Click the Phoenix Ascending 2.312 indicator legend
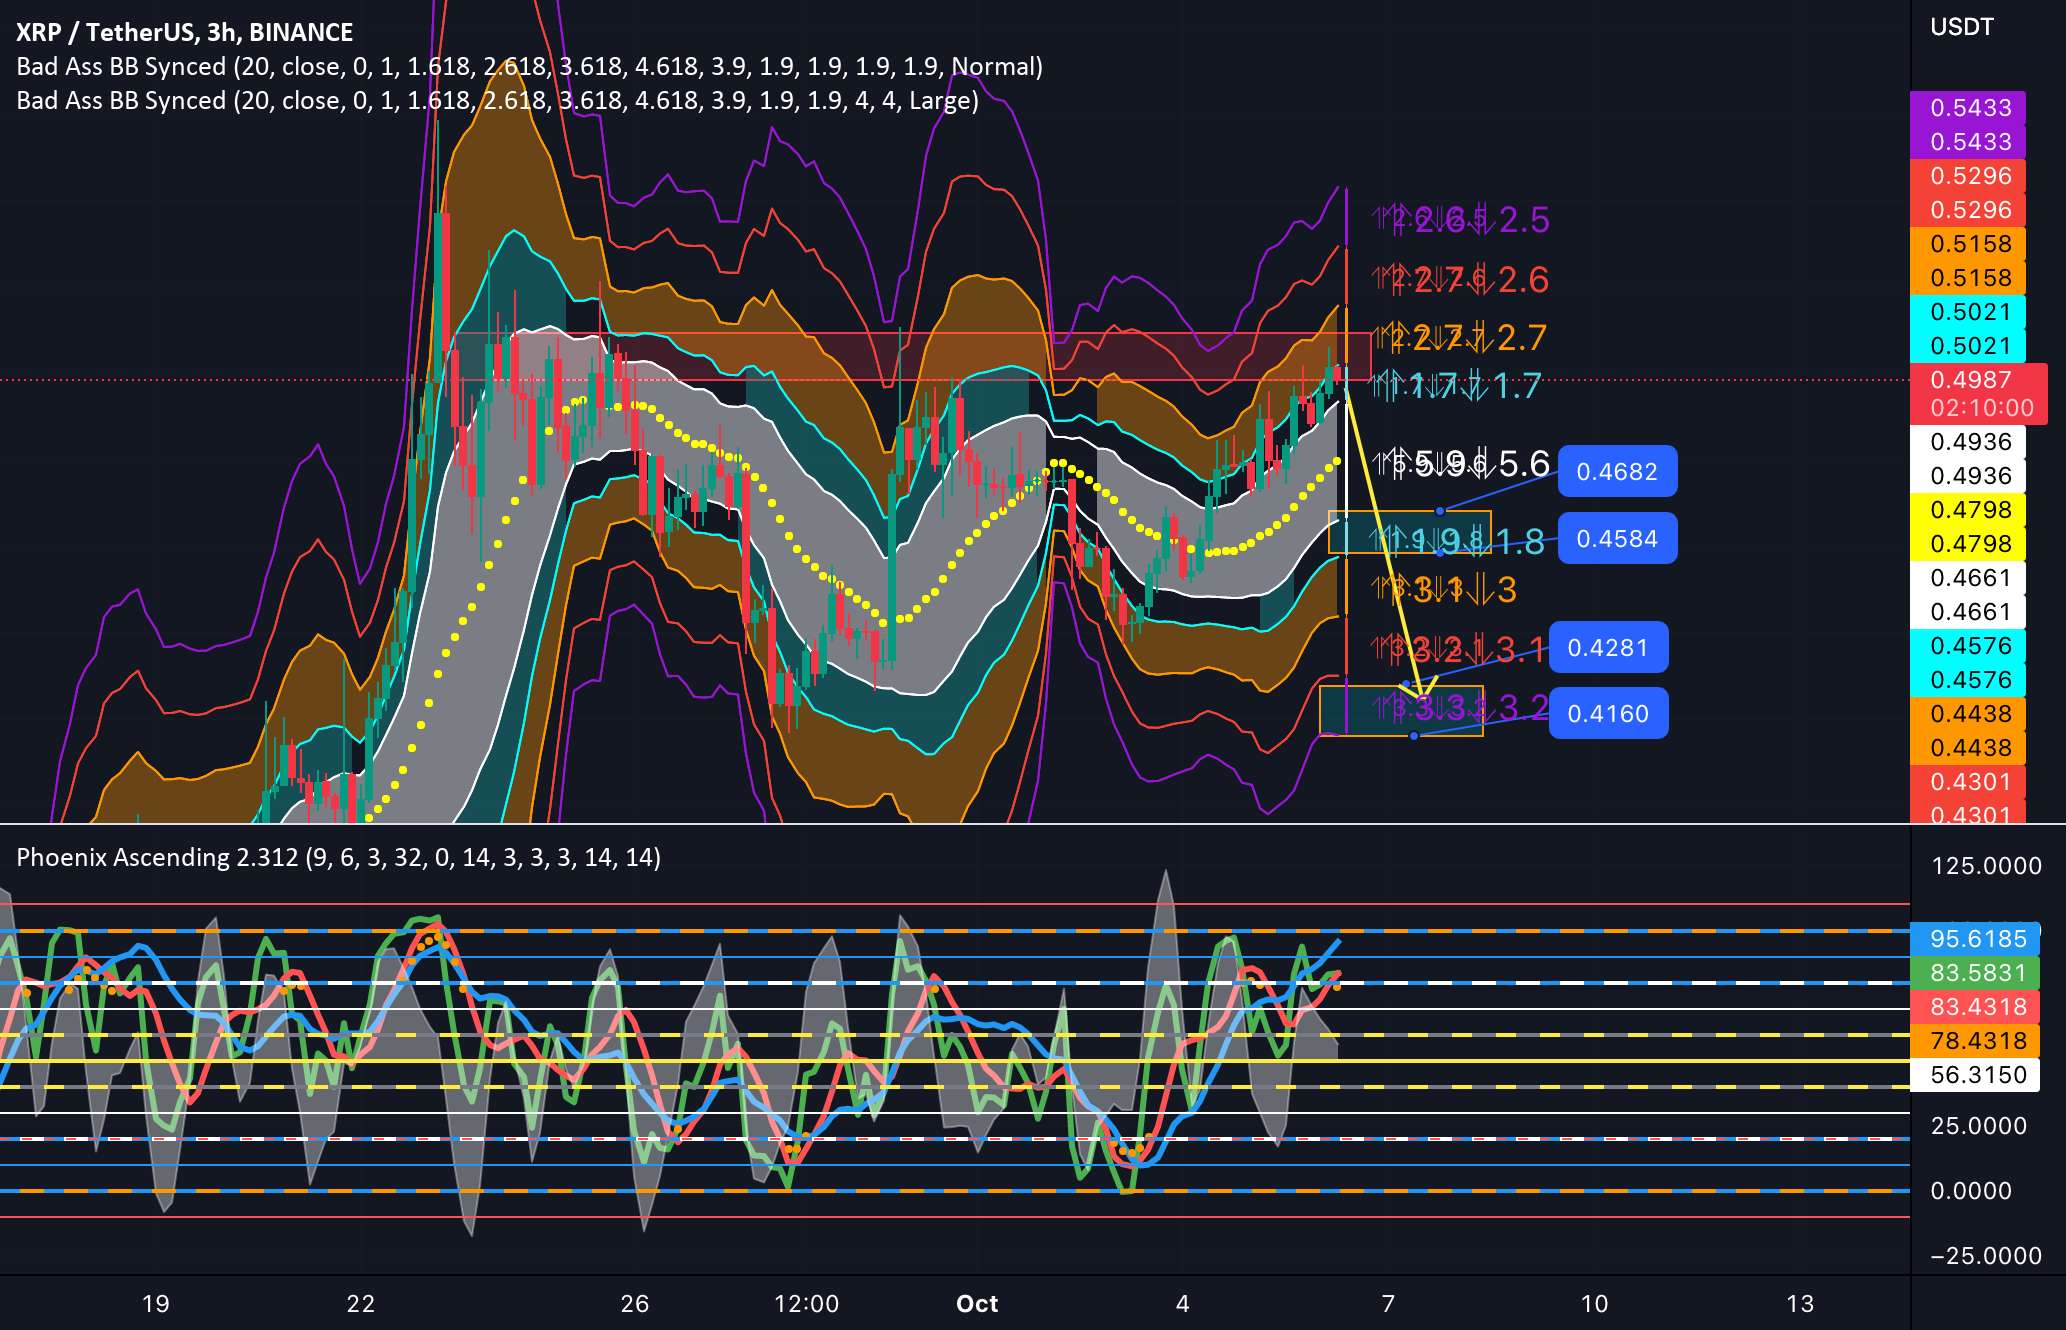 coord(338,857)
